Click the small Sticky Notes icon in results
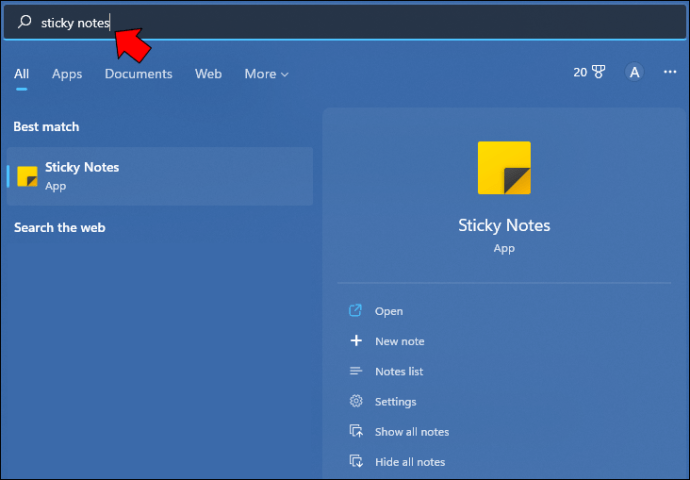690x480 pixels. click(x=28, y=176)
